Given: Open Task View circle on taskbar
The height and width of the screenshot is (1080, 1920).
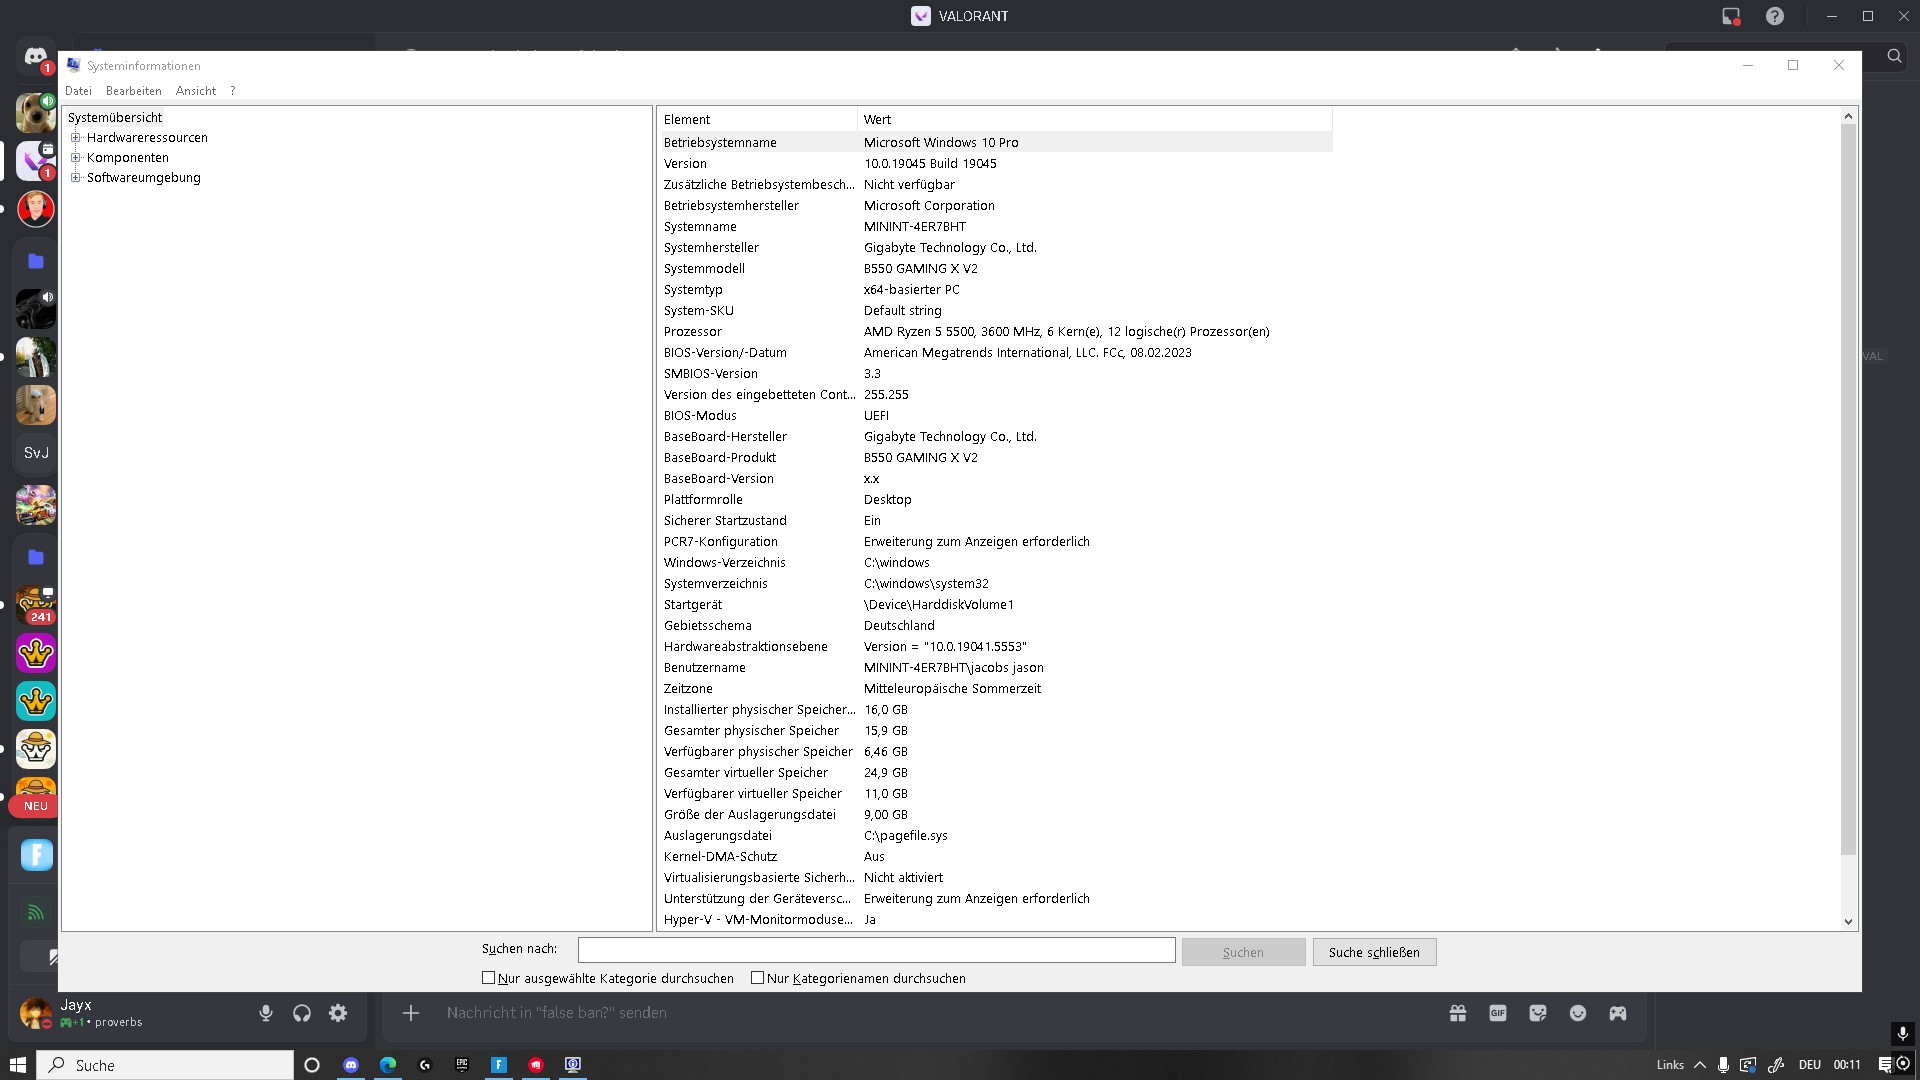Looking at the screenshot, I should [312, 1065].
